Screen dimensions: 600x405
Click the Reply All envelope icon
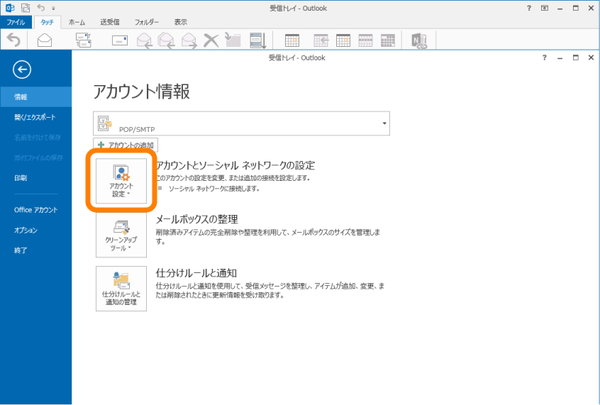tap(166, 40)
